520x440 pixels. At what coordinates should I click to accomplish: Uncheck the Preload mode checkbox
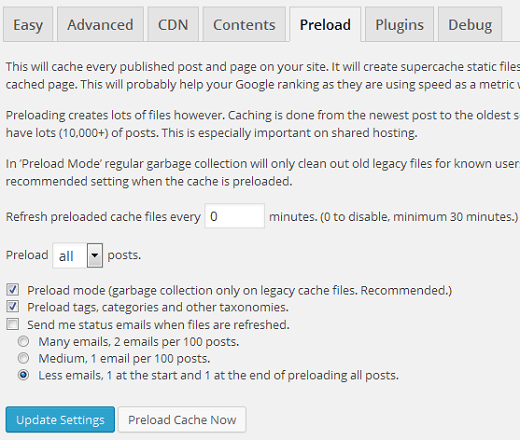tap(13, 290)
